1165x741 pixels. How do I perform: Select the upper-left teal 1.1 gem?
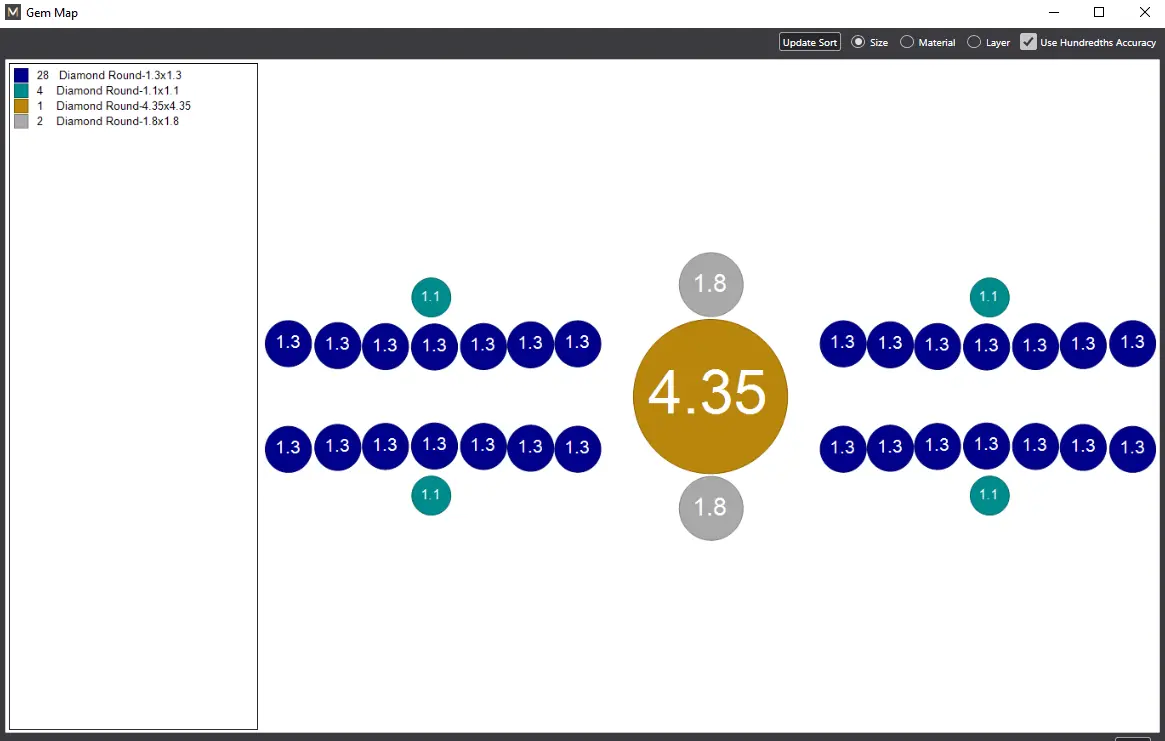coord(431,297)
